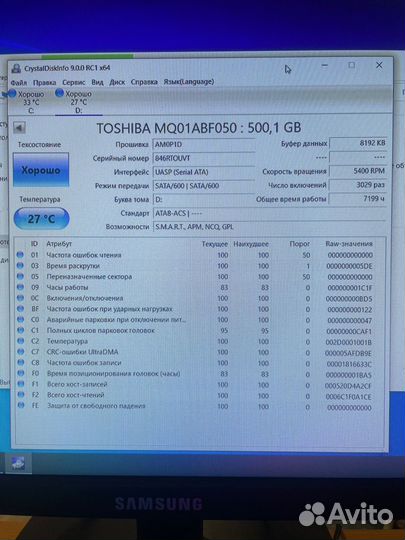The height and width of the screenshot is (540, 405).
Task: Open the Правка menu
Action: point(44,82)
